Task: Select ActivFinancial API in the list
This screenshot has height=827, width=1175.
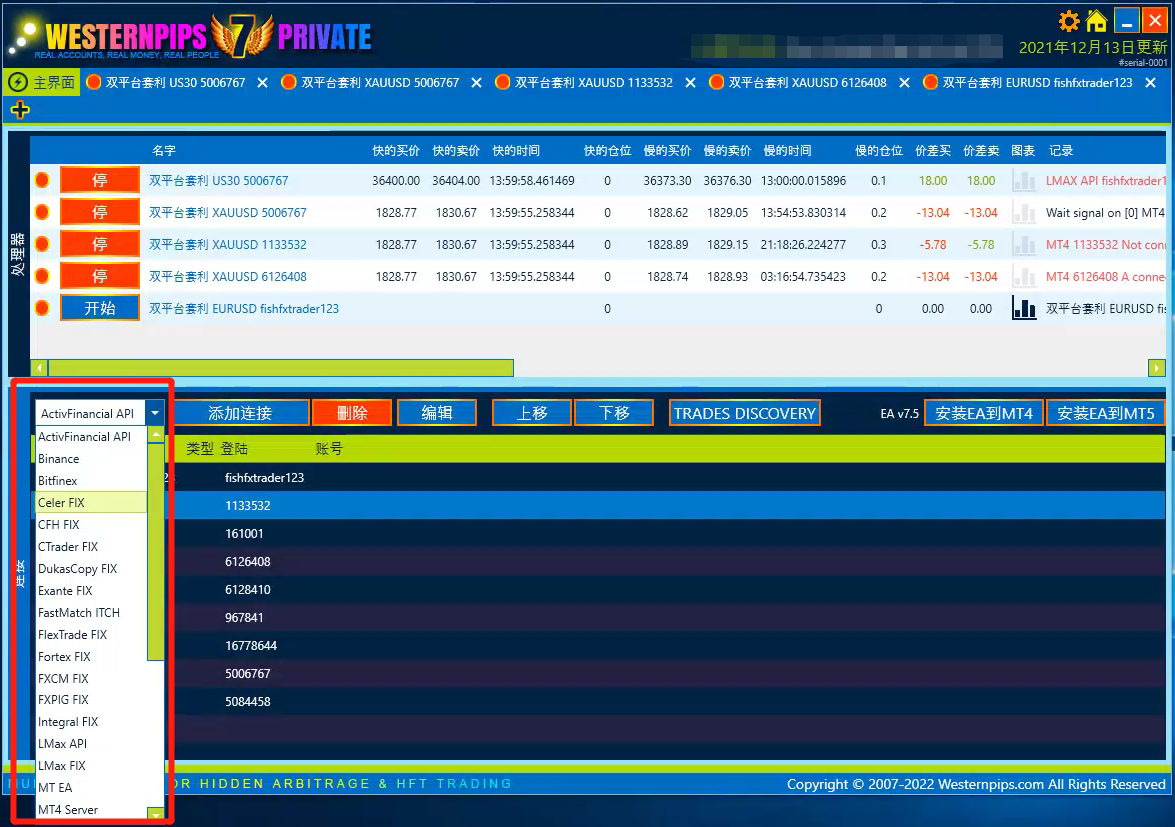Action: pos(91,437)
